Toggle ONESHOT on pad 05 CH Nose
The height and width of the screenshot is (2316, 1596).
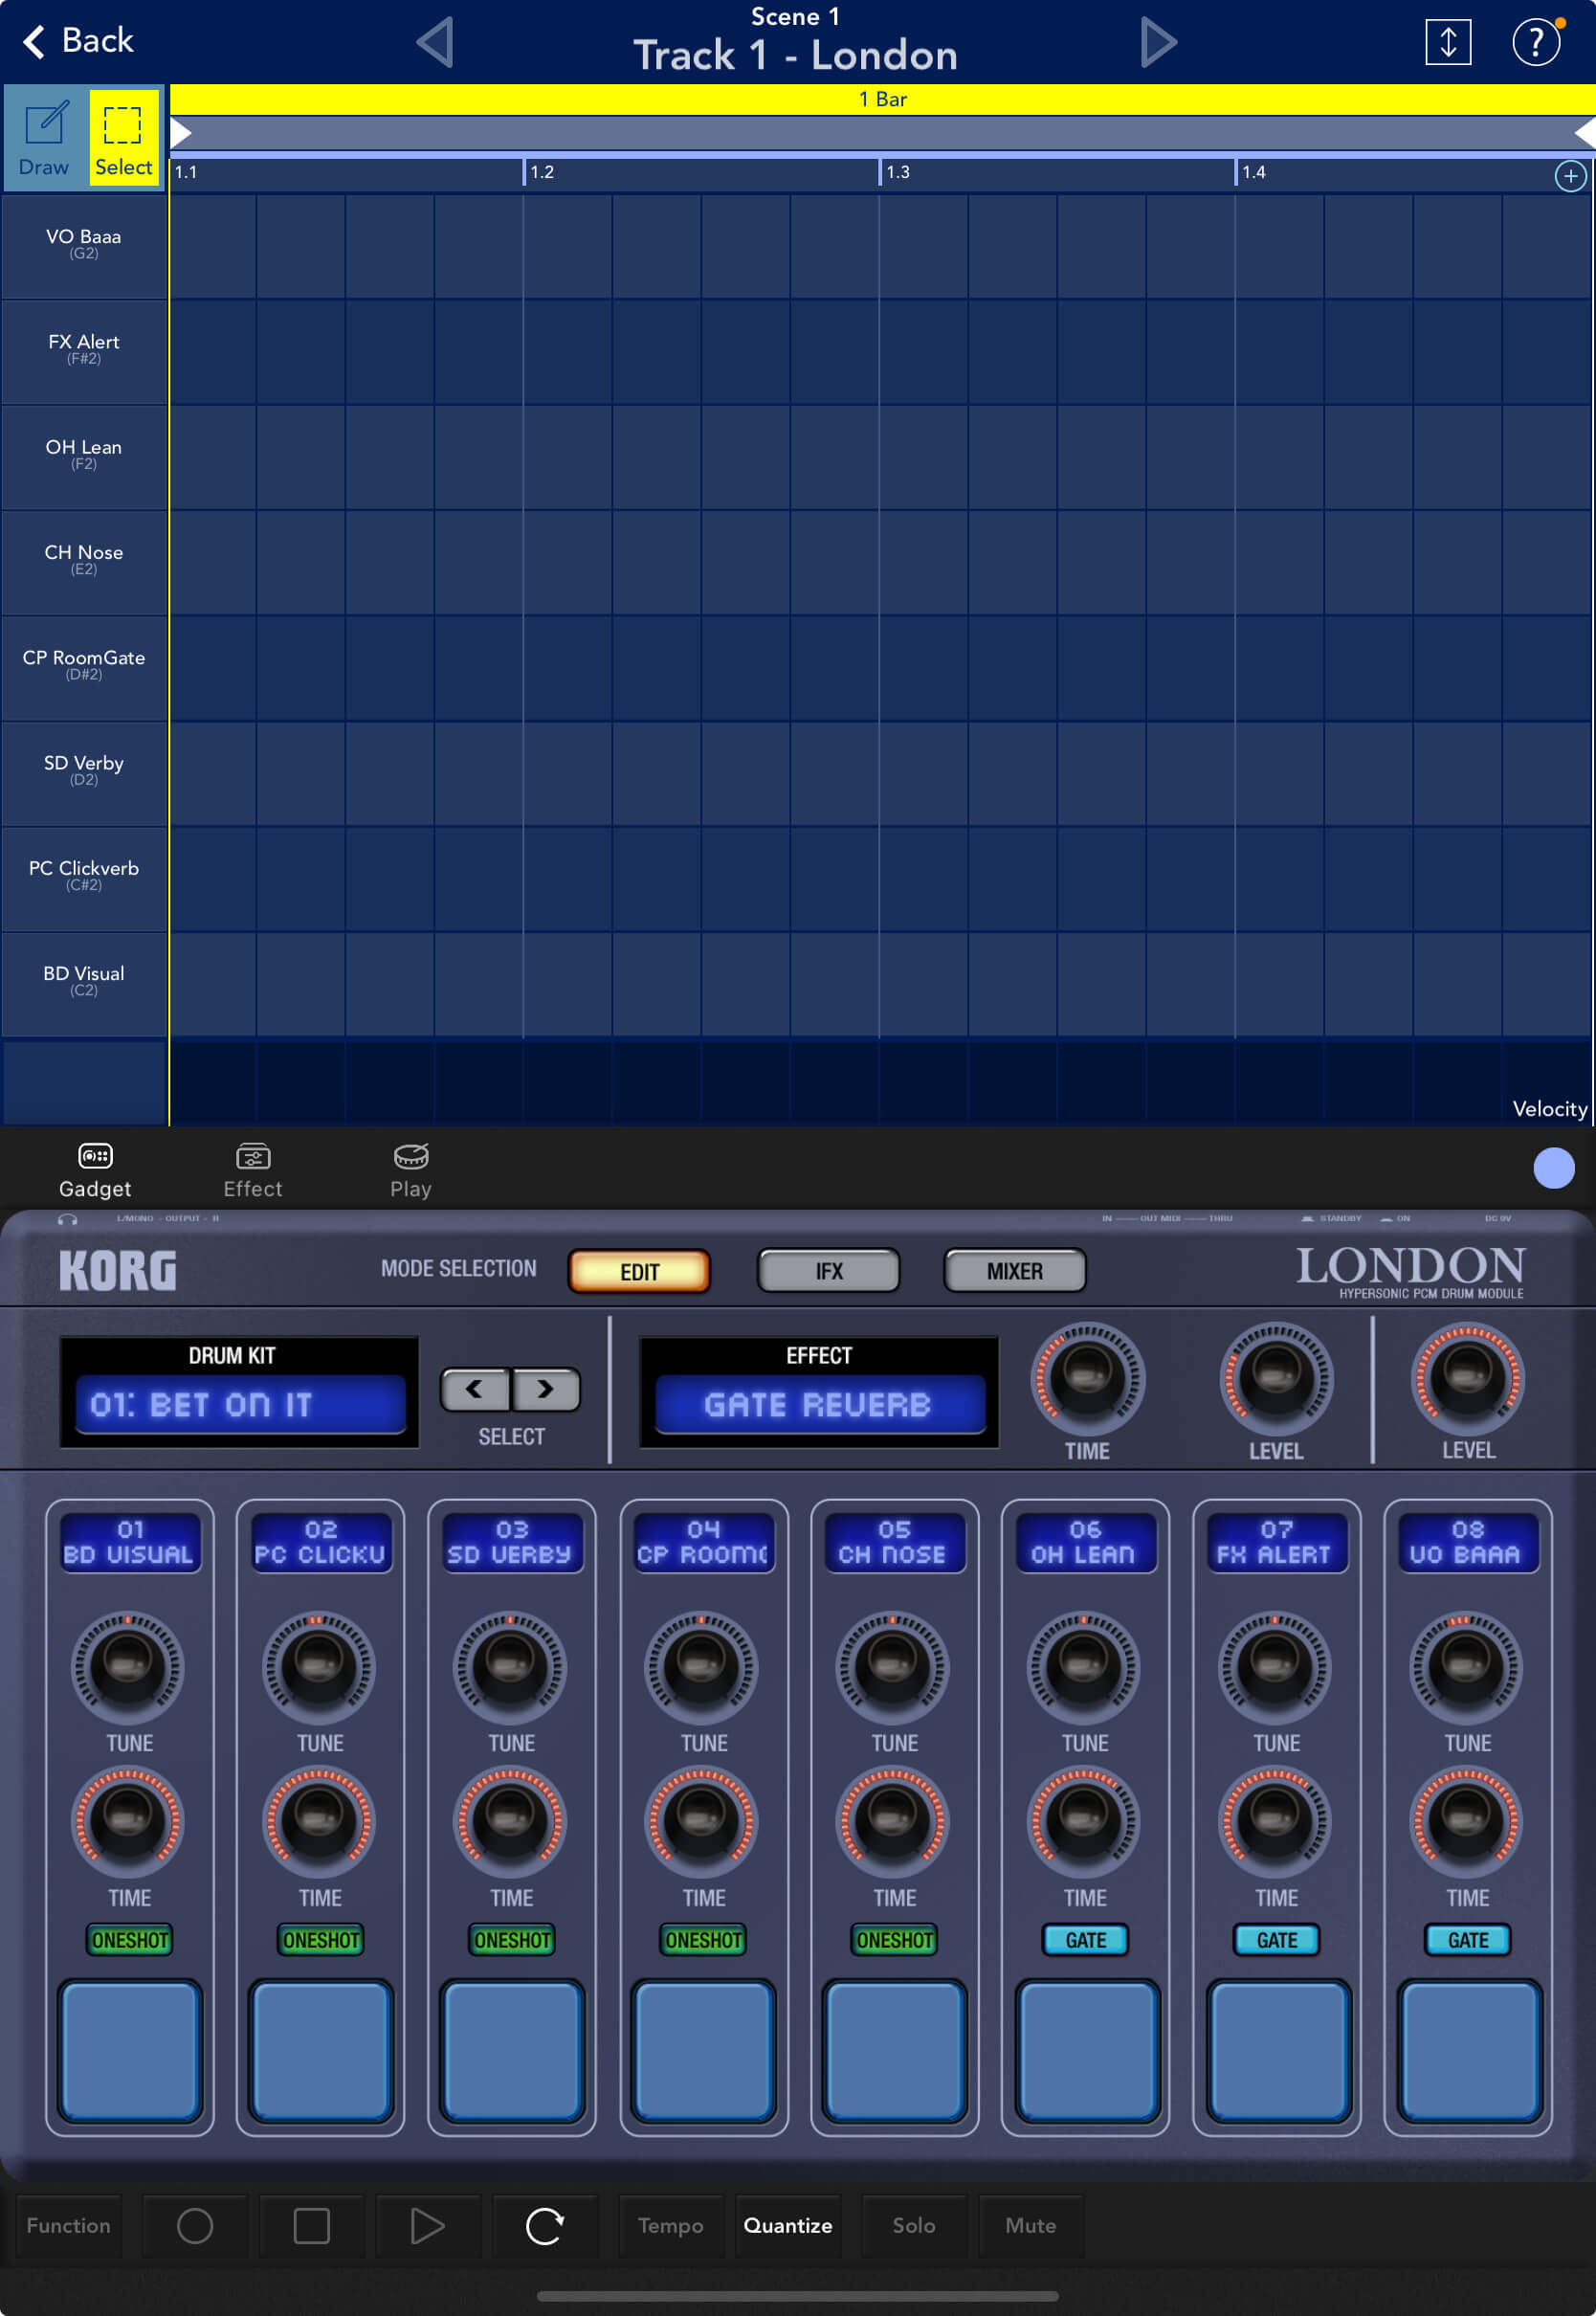point(894,1940)
